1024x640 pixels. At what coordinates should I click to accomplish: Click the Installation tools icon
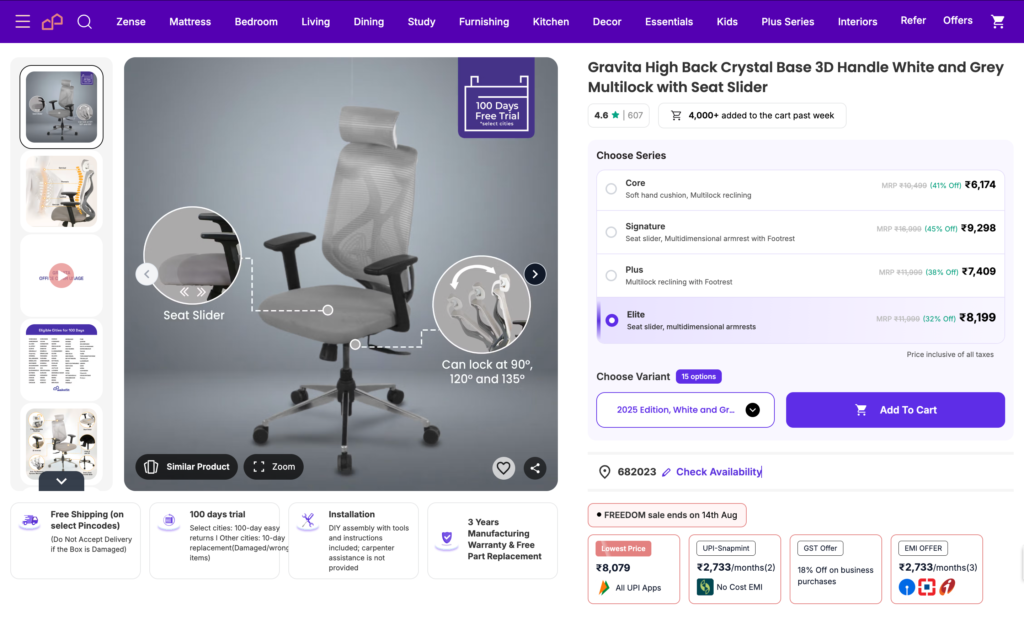[x=308, y=520]
